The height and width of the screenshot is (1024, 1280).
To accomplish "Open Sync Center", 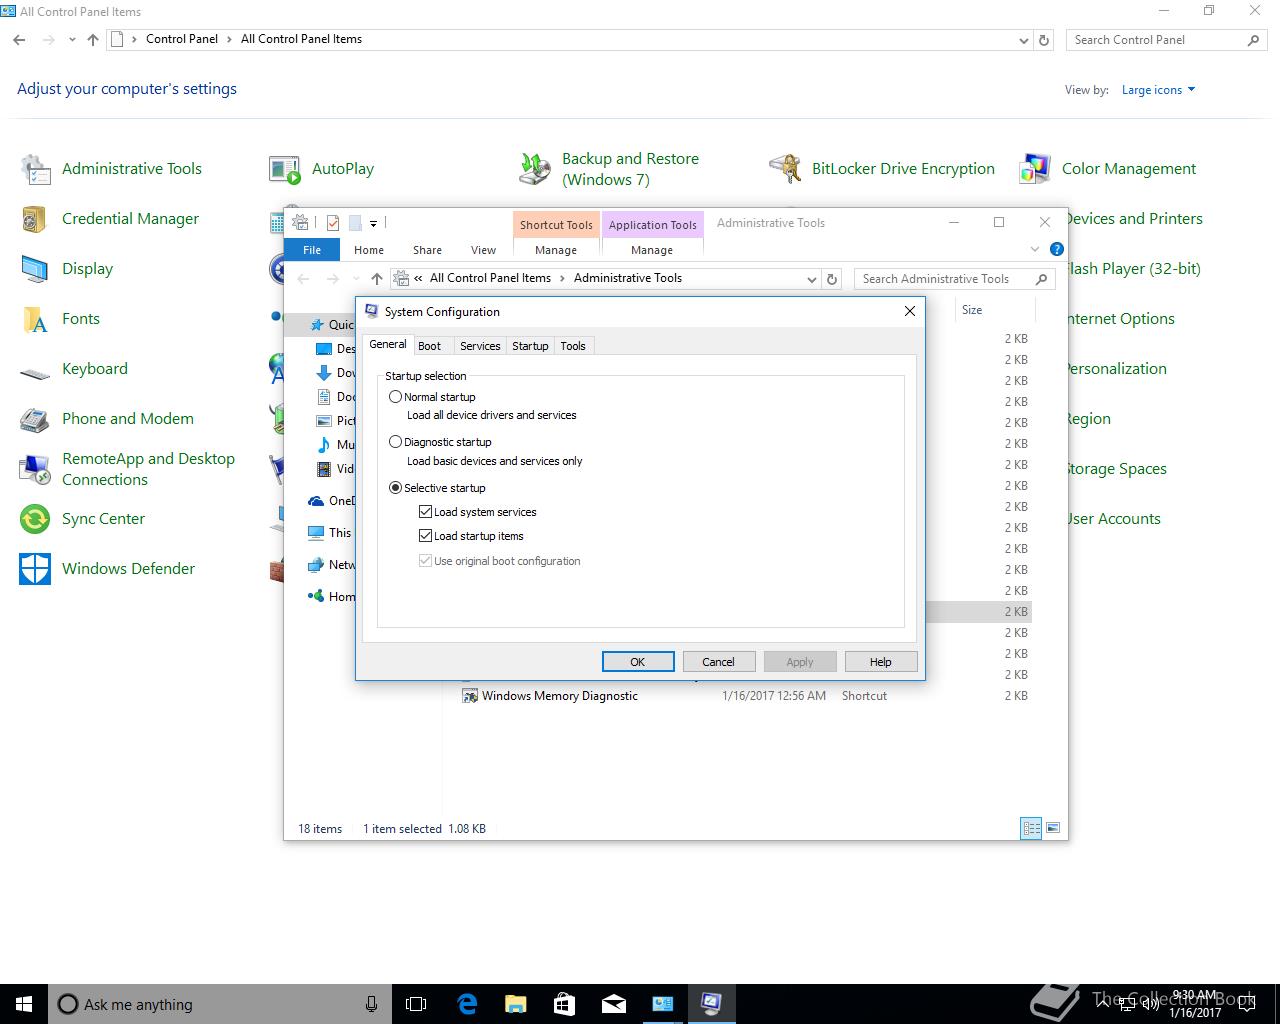I will pyautogui.click(x=82, y=519).
